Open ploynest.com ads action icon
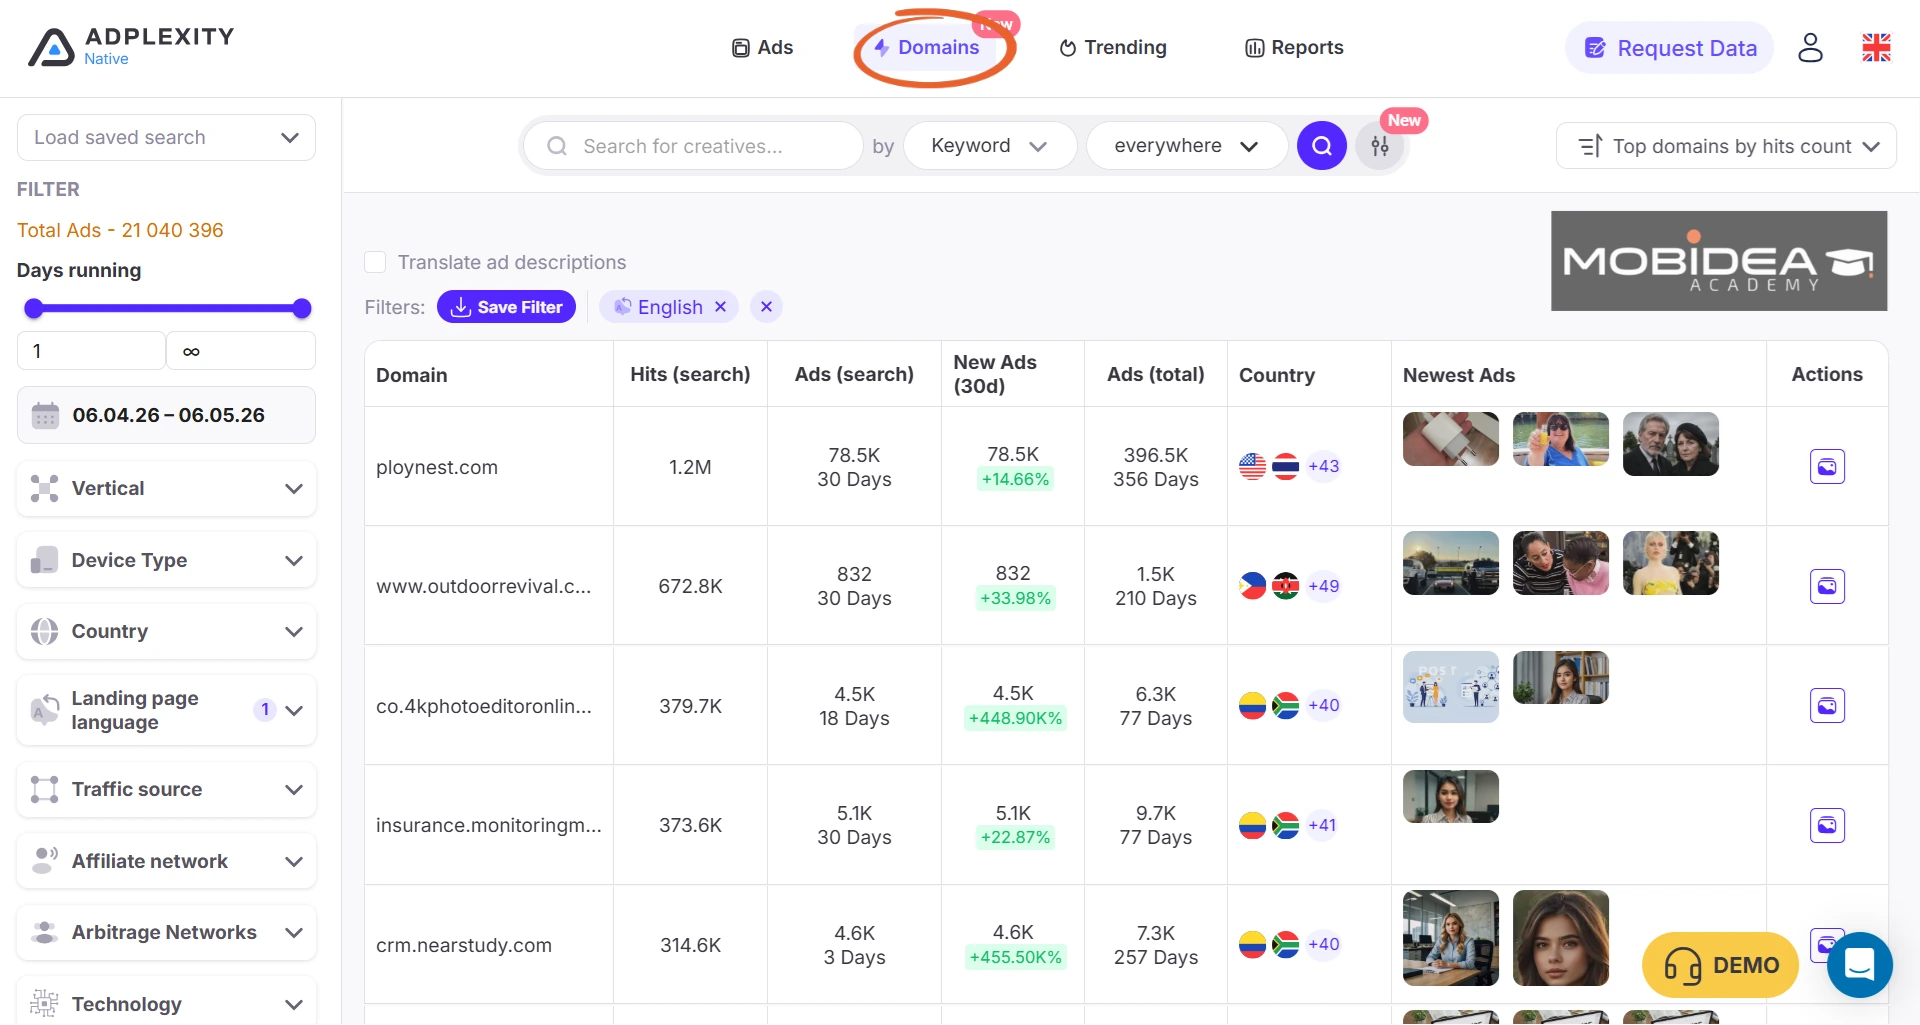Image resolution: width=1920 pixels, height=1025 pixels. pos(1827,467)
